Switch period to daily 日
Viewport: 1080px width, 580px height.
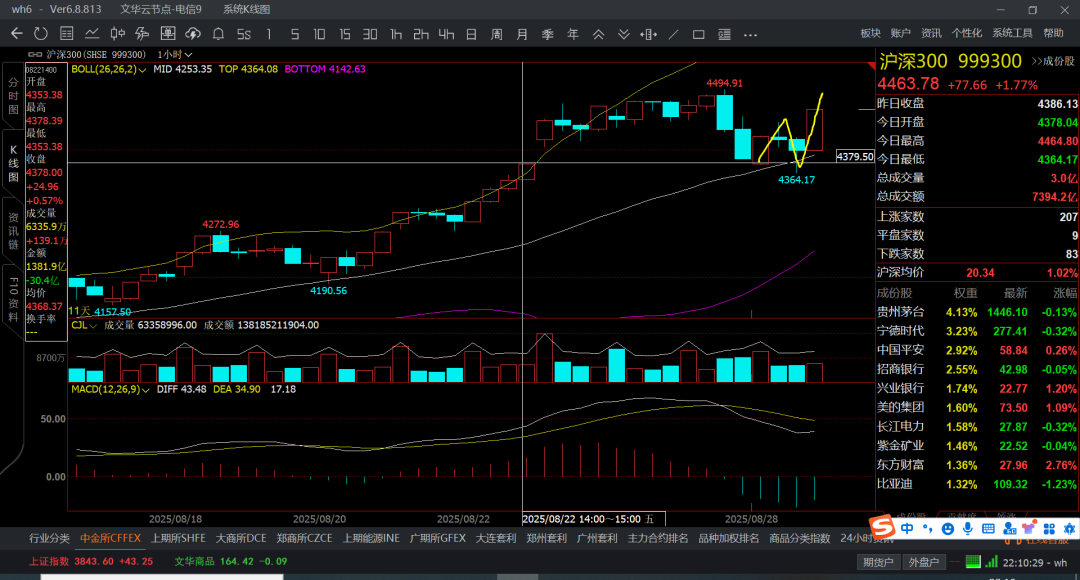[471, 34]
